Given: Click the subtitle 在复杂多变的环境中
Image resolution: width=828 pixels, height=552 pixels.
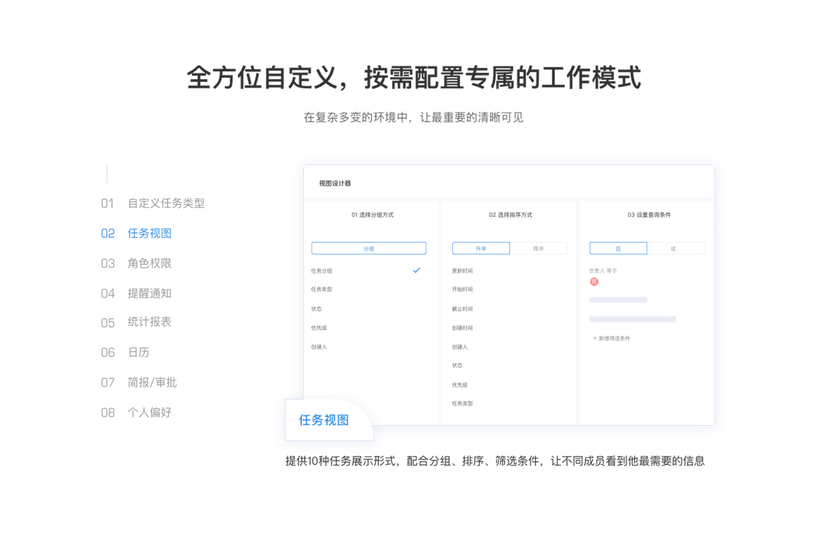Looking at the screenshot, I should (x=413, y=117).
